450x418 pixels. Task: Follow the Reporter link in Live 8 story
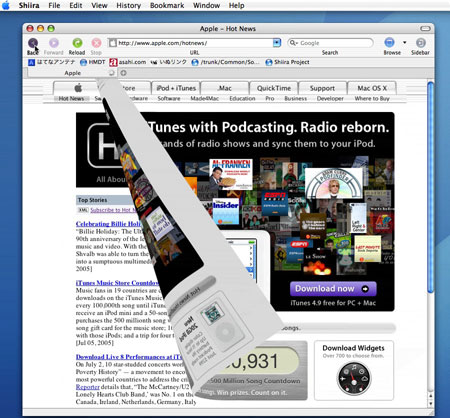(88, 387)
